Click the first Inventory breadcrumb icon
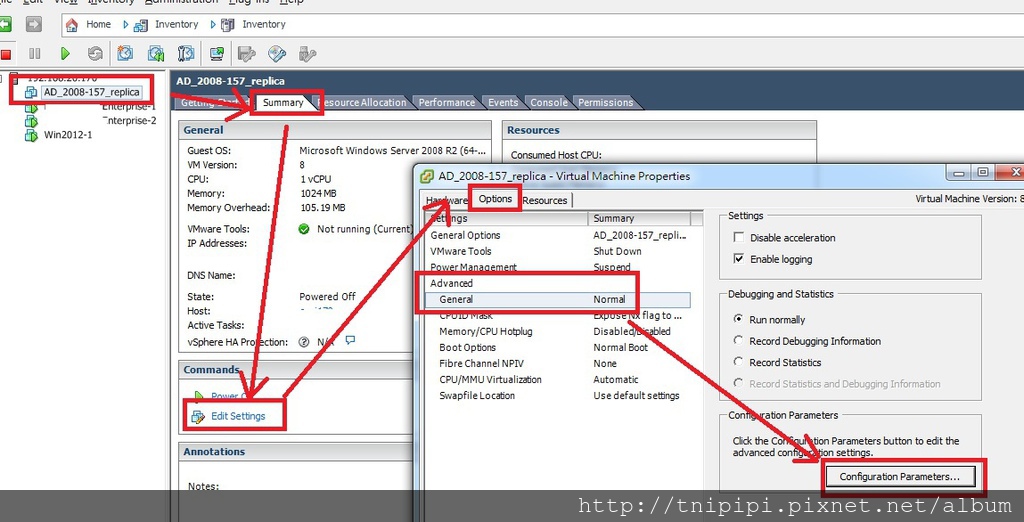Screen dimensions: 1024x522 click(140, 25)
